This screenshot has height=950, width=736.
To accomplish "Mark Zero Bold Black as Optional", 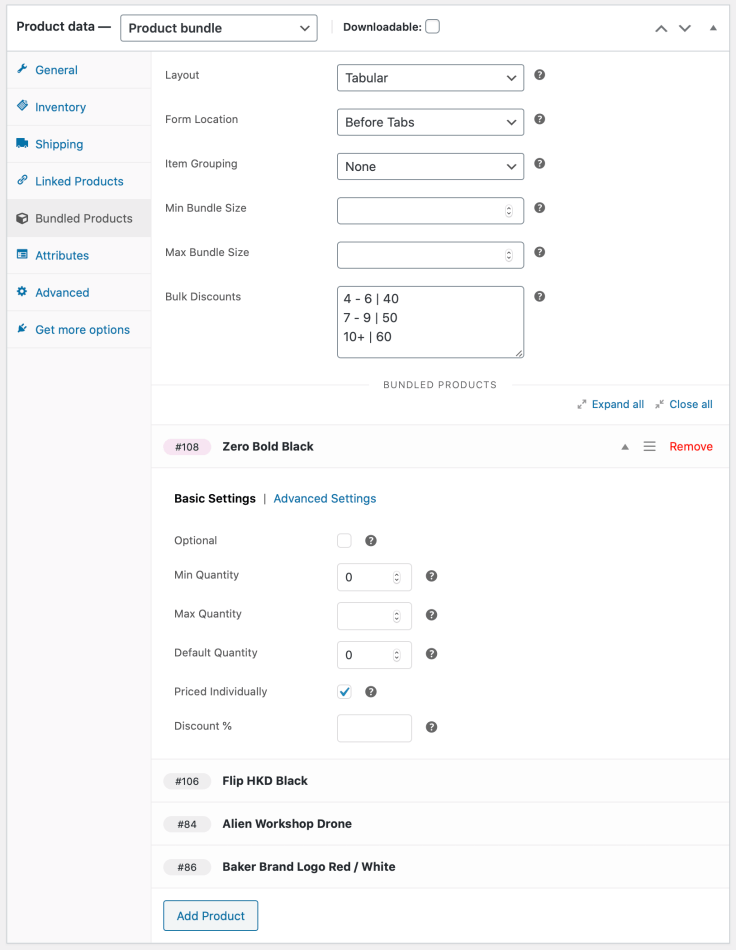I will coord(344,540).
